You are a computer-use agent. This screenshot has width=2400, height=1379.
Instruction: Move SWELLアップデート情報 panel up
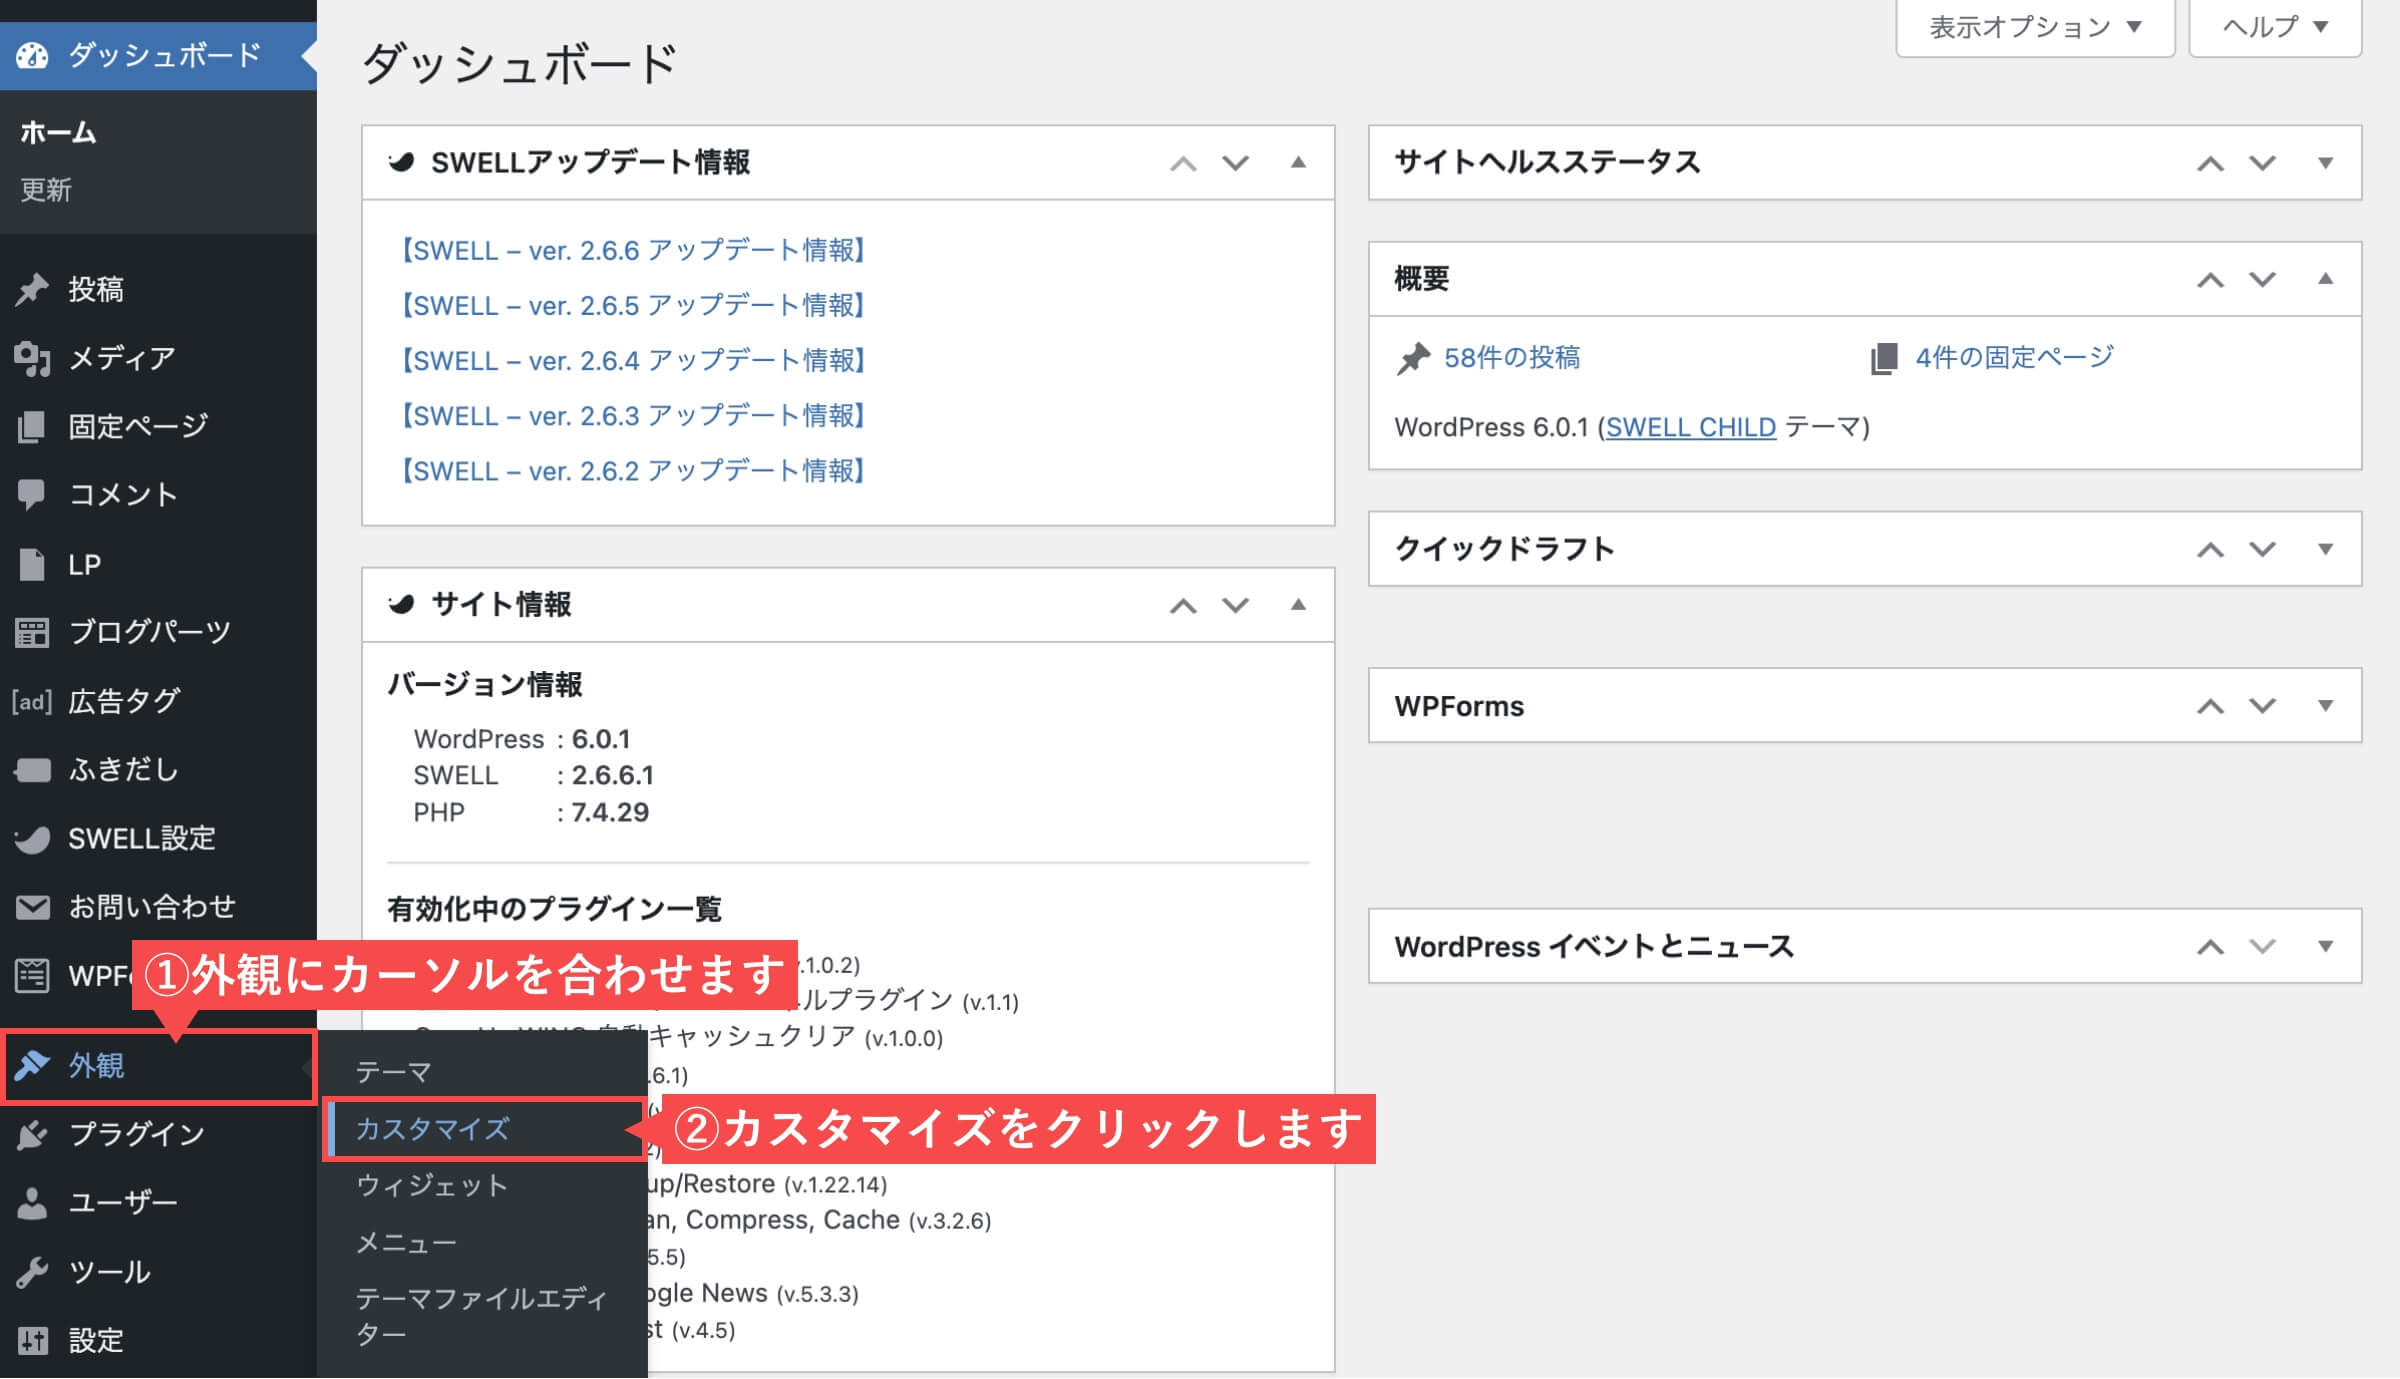tap(1183, 164)
